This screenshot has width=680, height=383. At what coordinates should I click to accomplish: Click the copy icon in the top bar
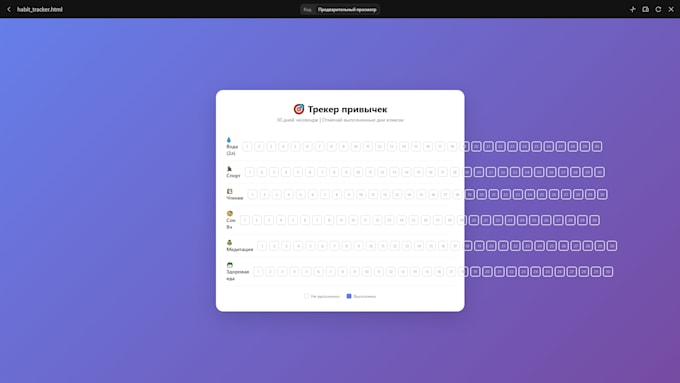point(645,9)
